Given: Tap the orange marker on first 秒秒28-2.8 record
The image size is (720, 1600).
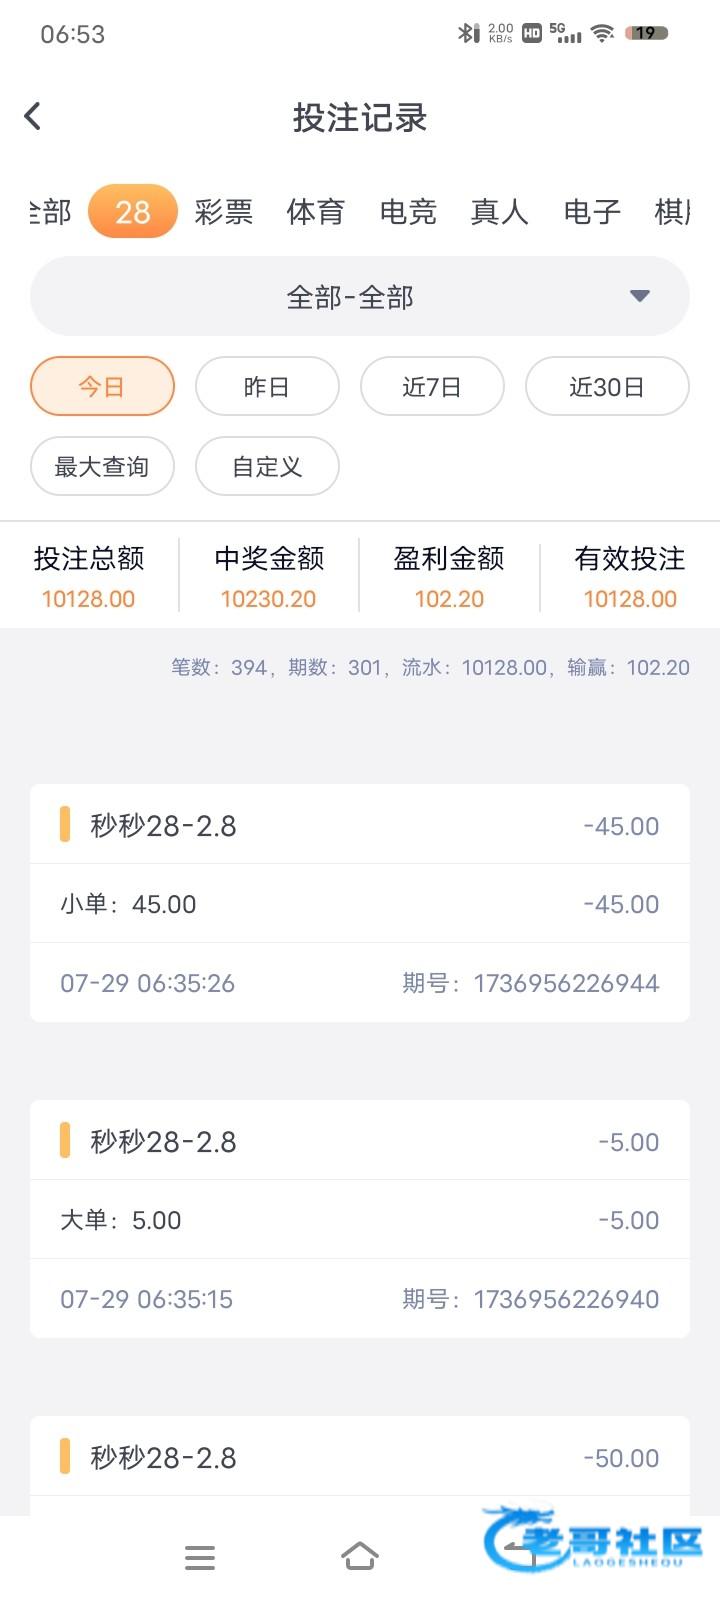Looking at the screenshot, I should tap(65, 825).
